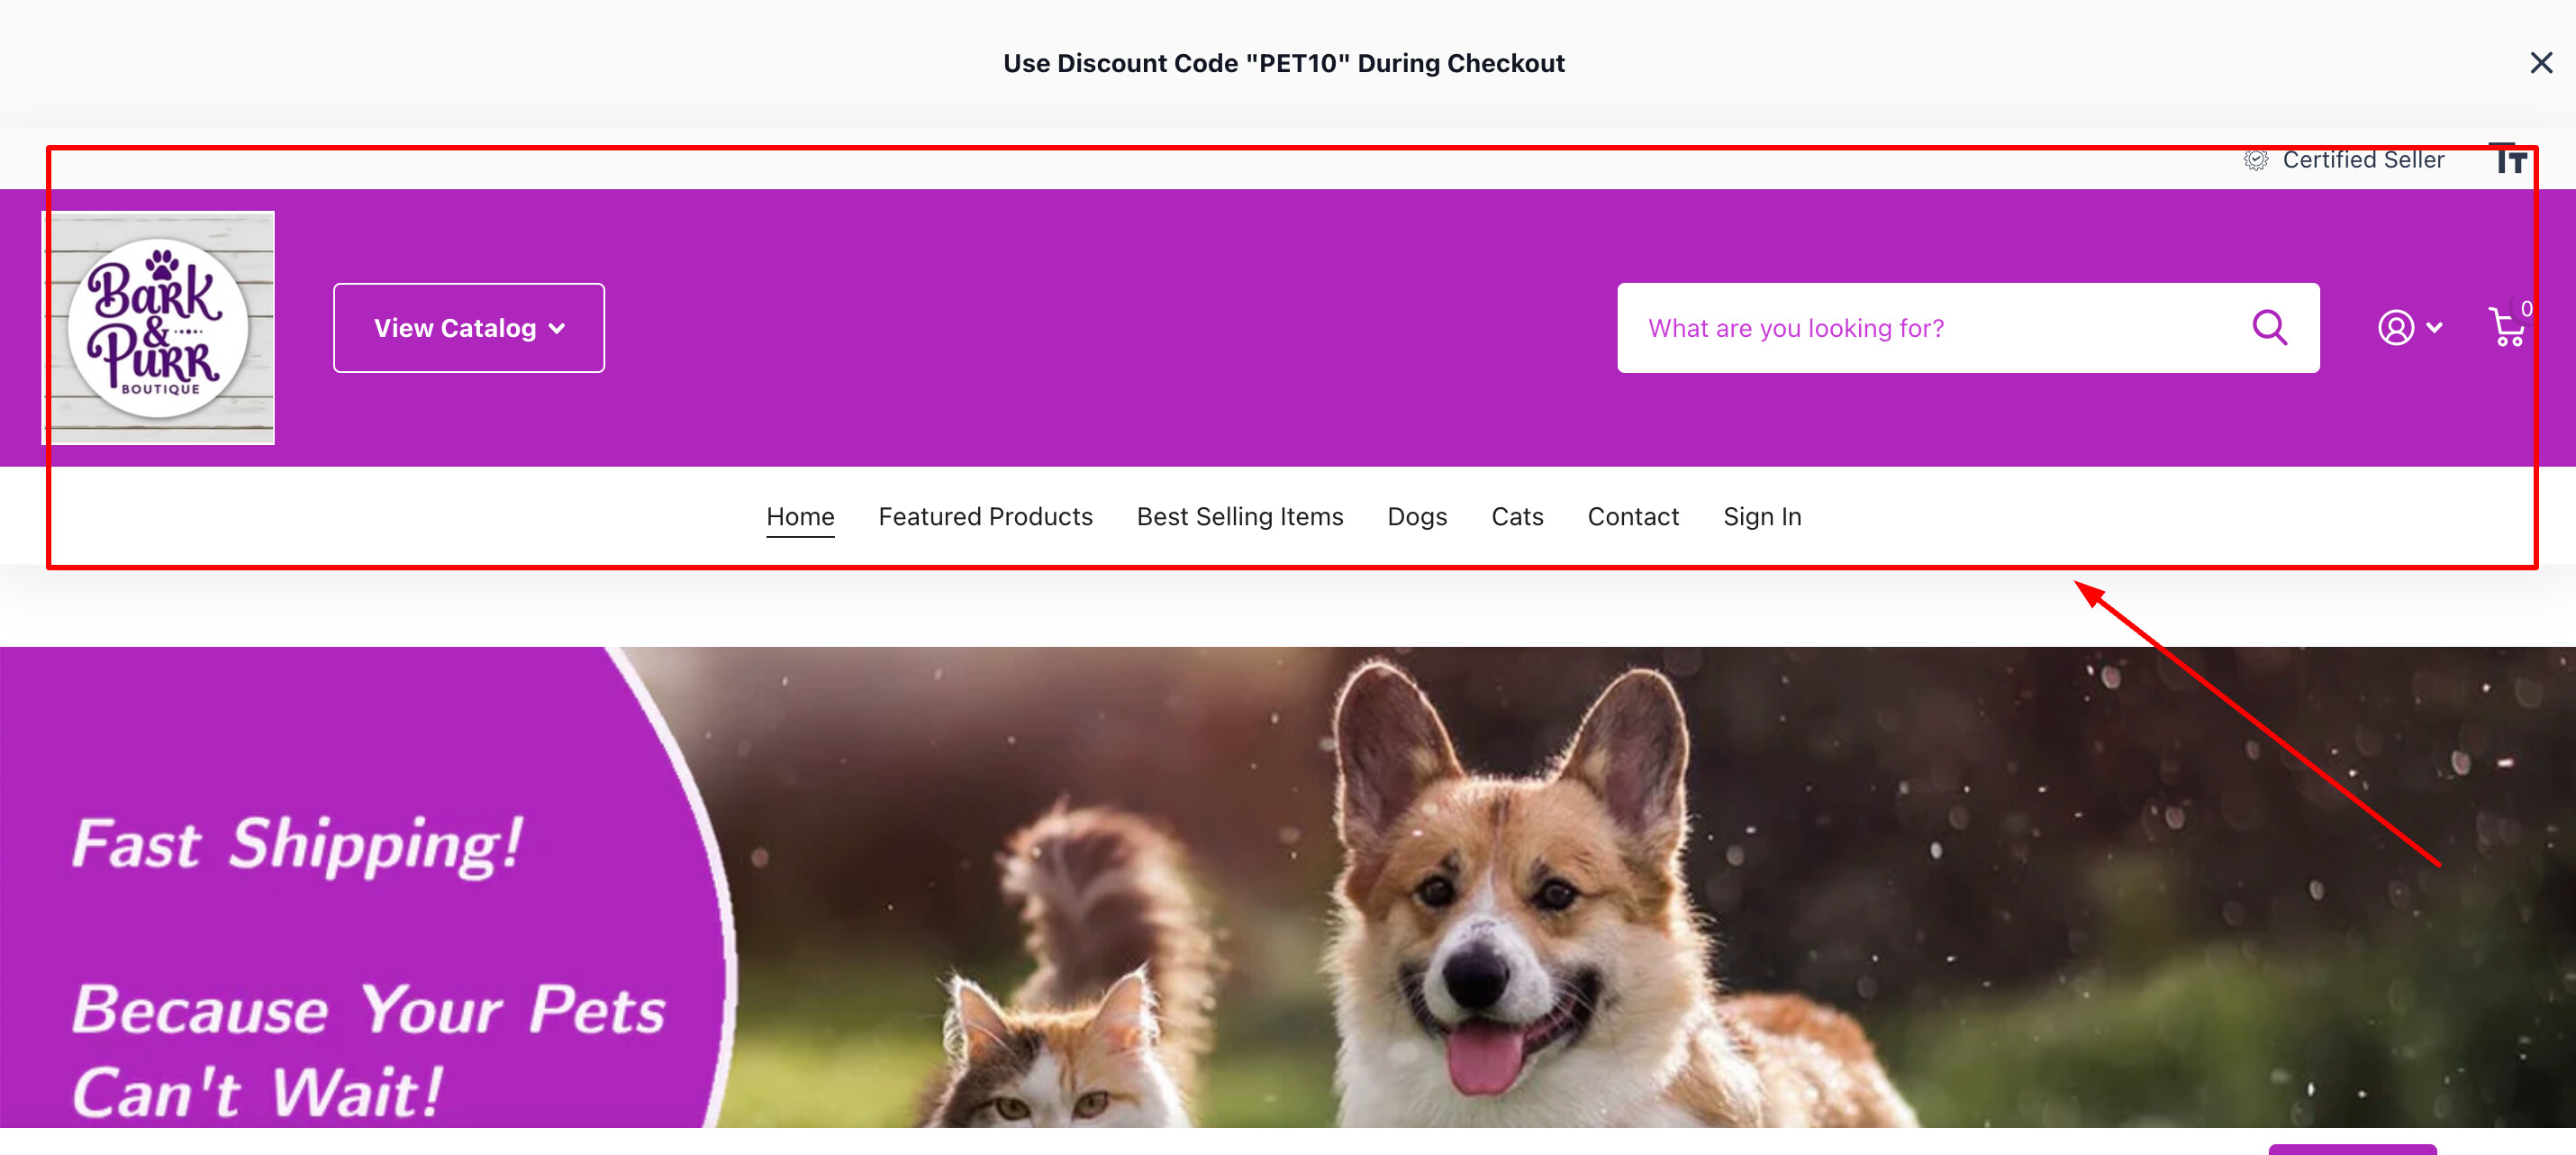Screen dimensions: 2576x1155
Task: Open Best Selling Items page
Action: 1239,516
